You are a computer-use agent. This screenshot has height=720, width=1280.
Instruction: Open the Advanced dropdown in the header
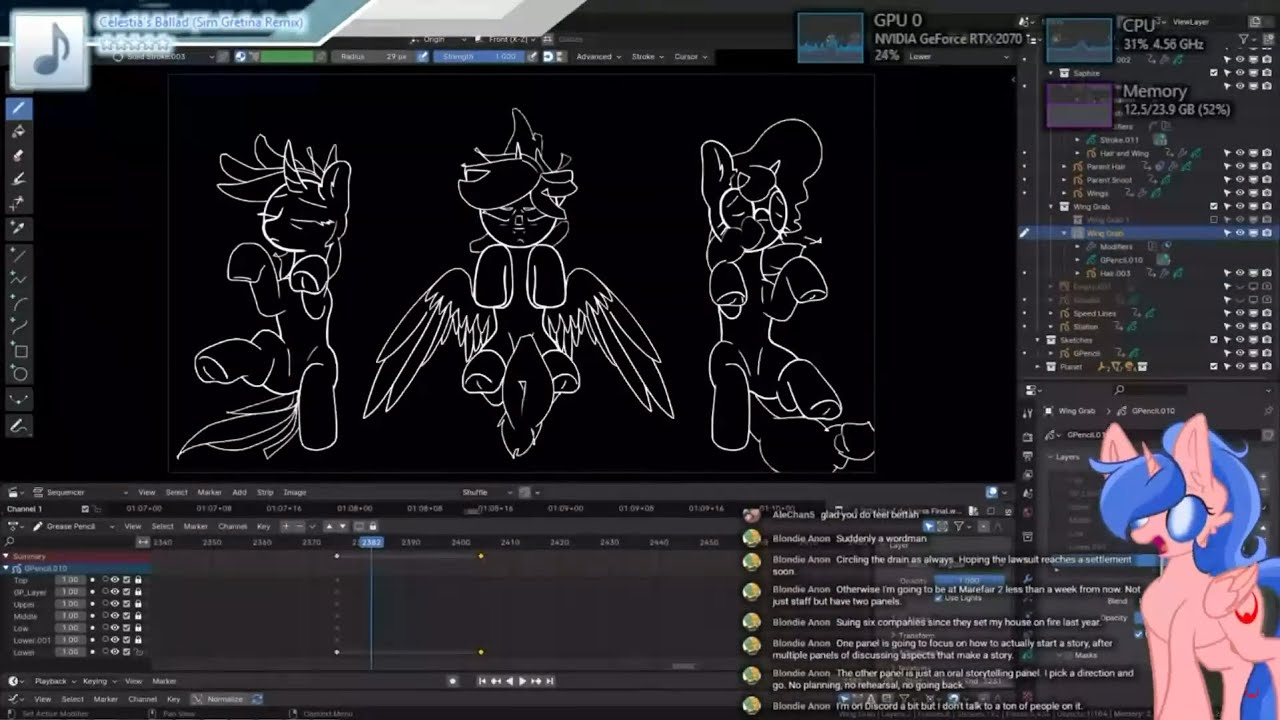click(597, 57)
